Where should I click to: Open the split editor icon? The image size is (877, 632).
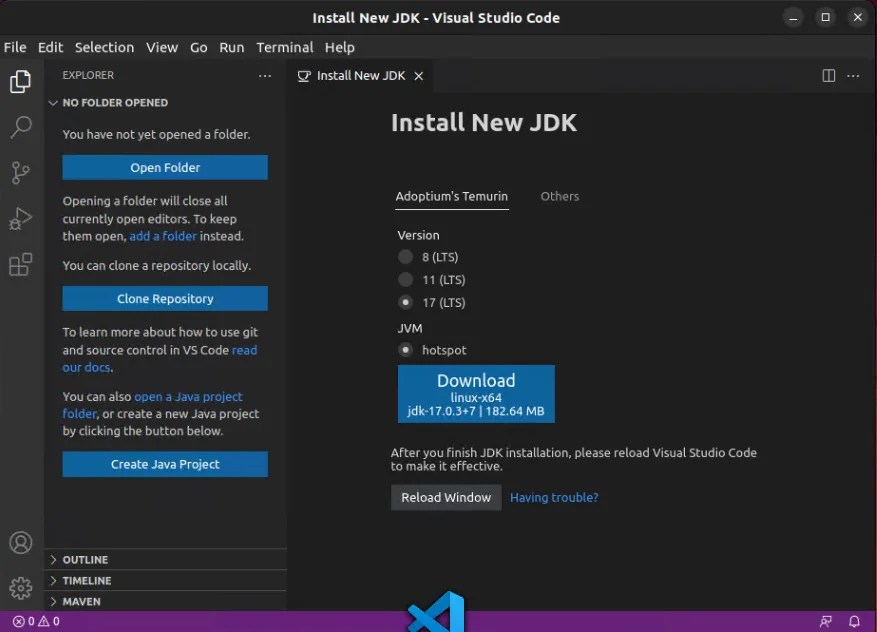[828, 75]
